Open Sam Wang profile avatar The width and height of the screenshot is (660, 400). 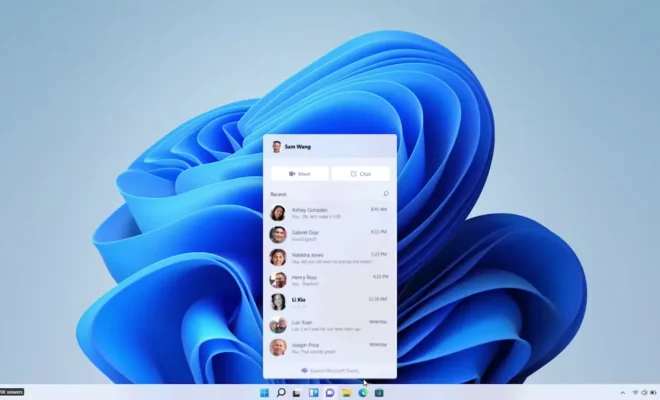277,147
